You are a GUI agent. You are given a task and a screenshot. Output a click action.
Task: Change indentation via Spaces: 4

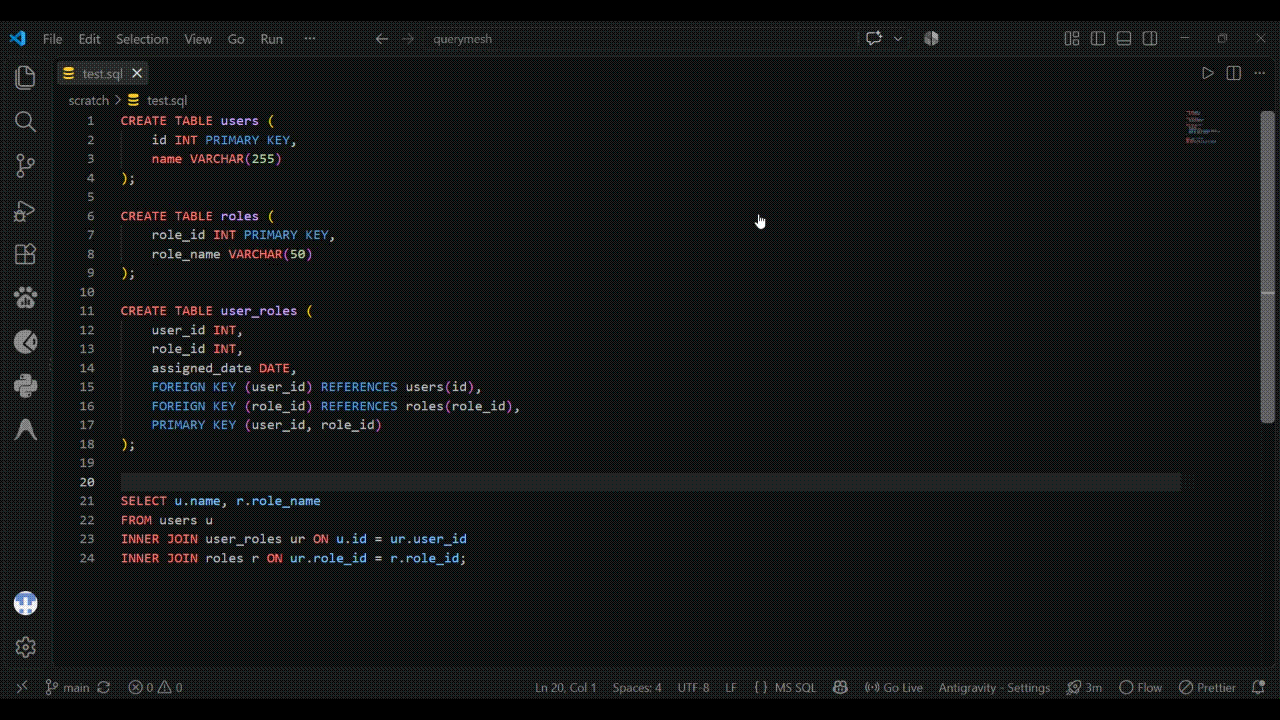point(637,687)
